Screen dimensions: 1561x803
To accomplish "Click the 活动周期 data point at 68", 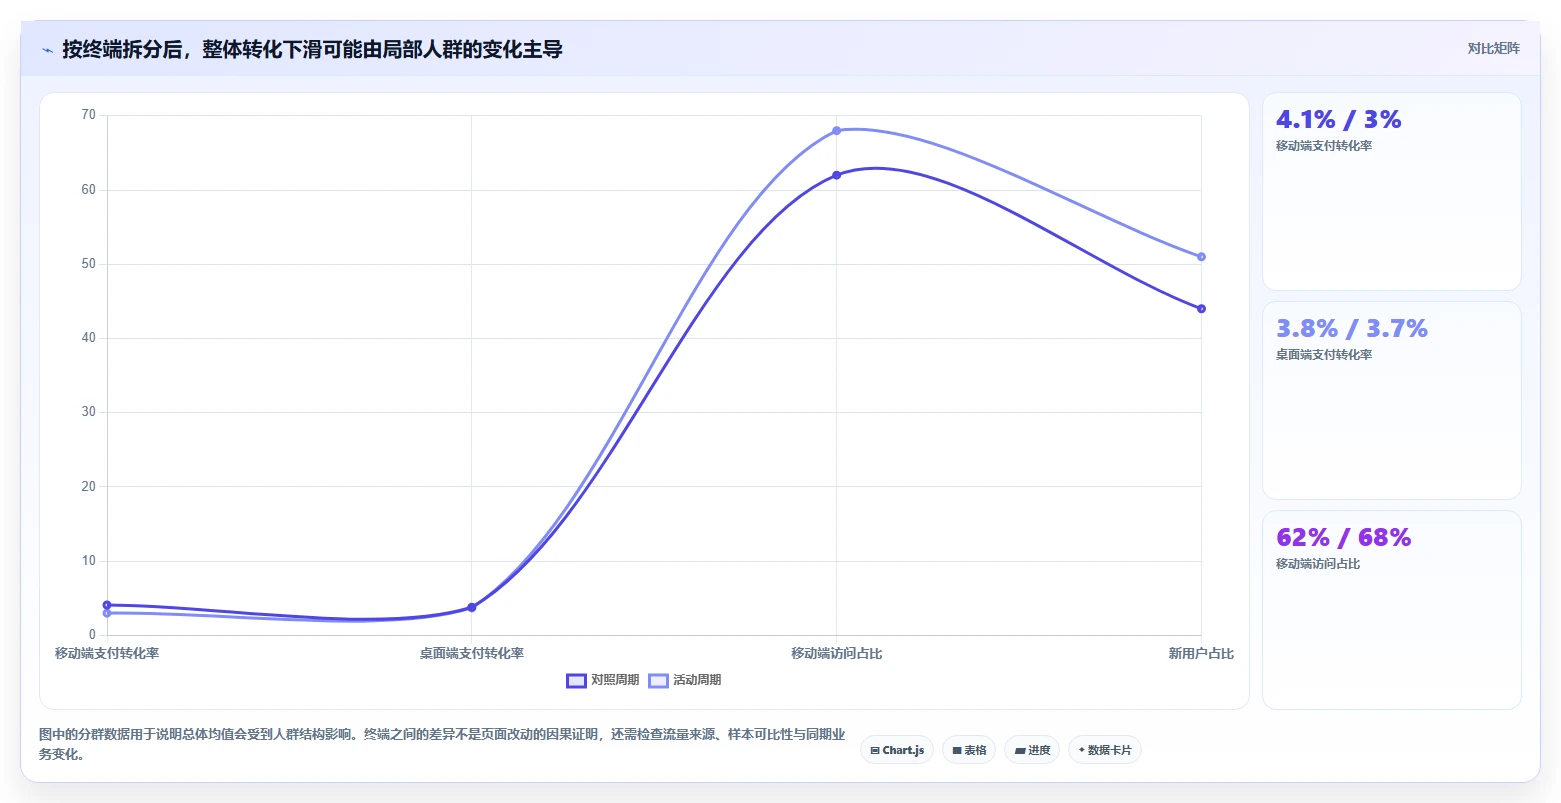I will tap(837, 131).
